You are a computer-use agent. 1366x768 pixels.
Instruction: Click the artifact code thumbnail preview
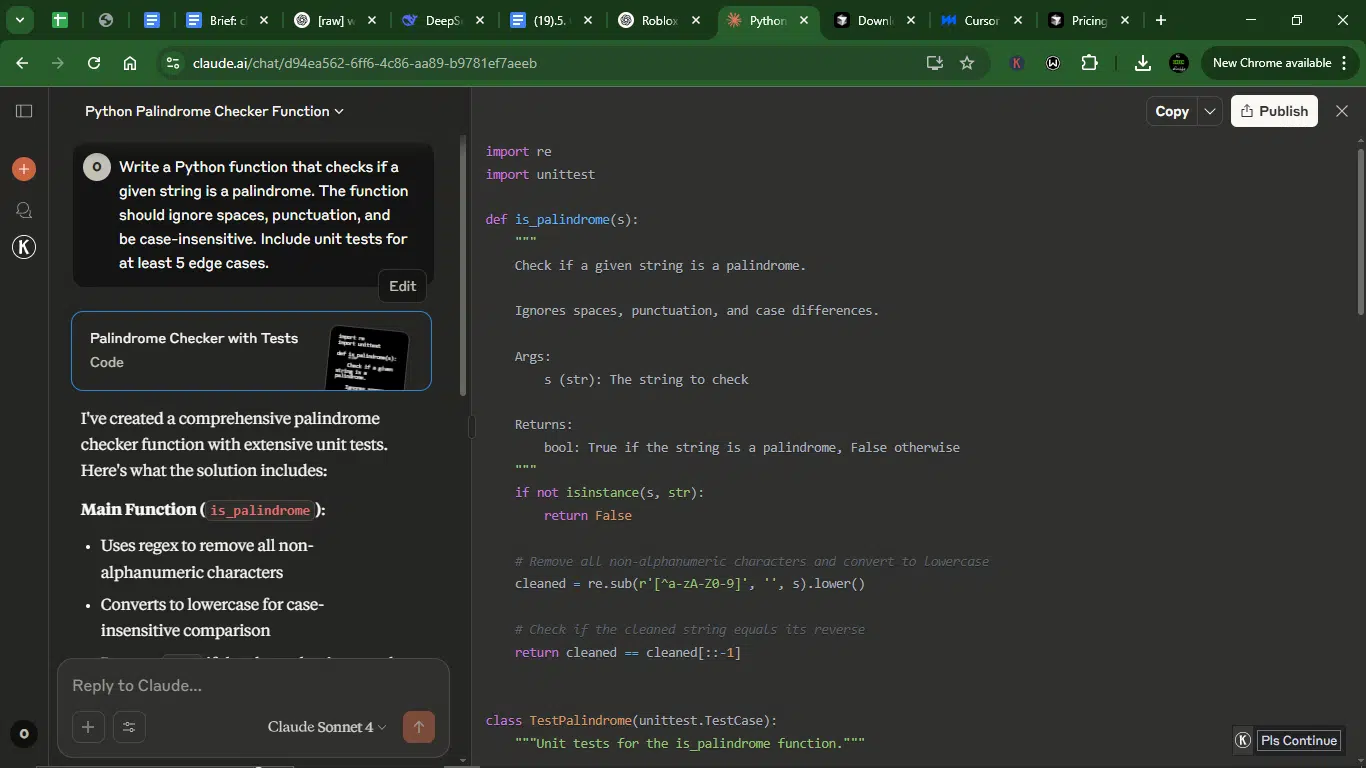[367, 358]
